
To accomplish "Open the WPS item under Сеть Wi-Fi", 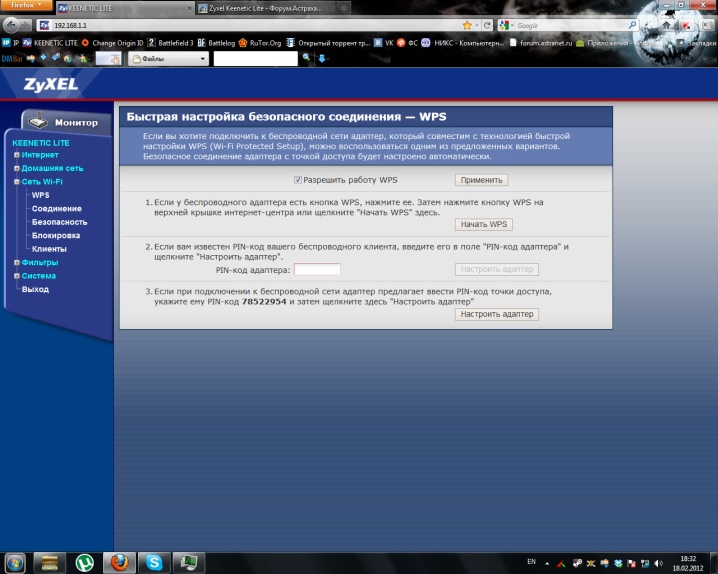I will pyautogui.click(x=40, y=195).
